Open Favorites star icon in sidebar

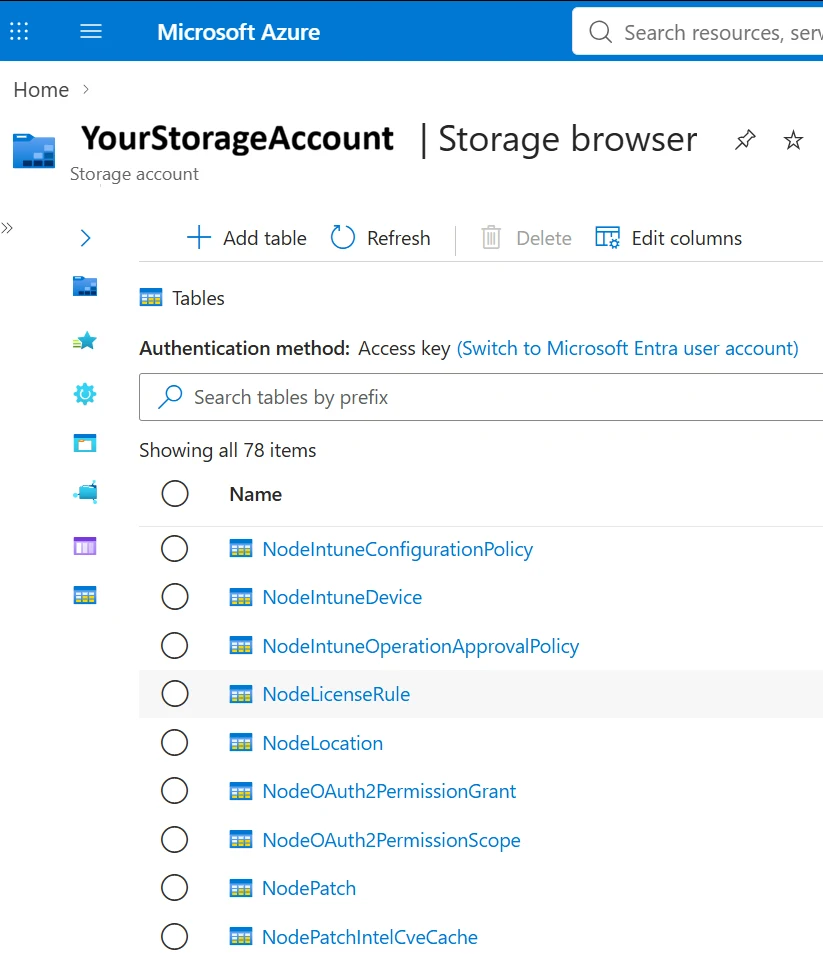[85, 341]
